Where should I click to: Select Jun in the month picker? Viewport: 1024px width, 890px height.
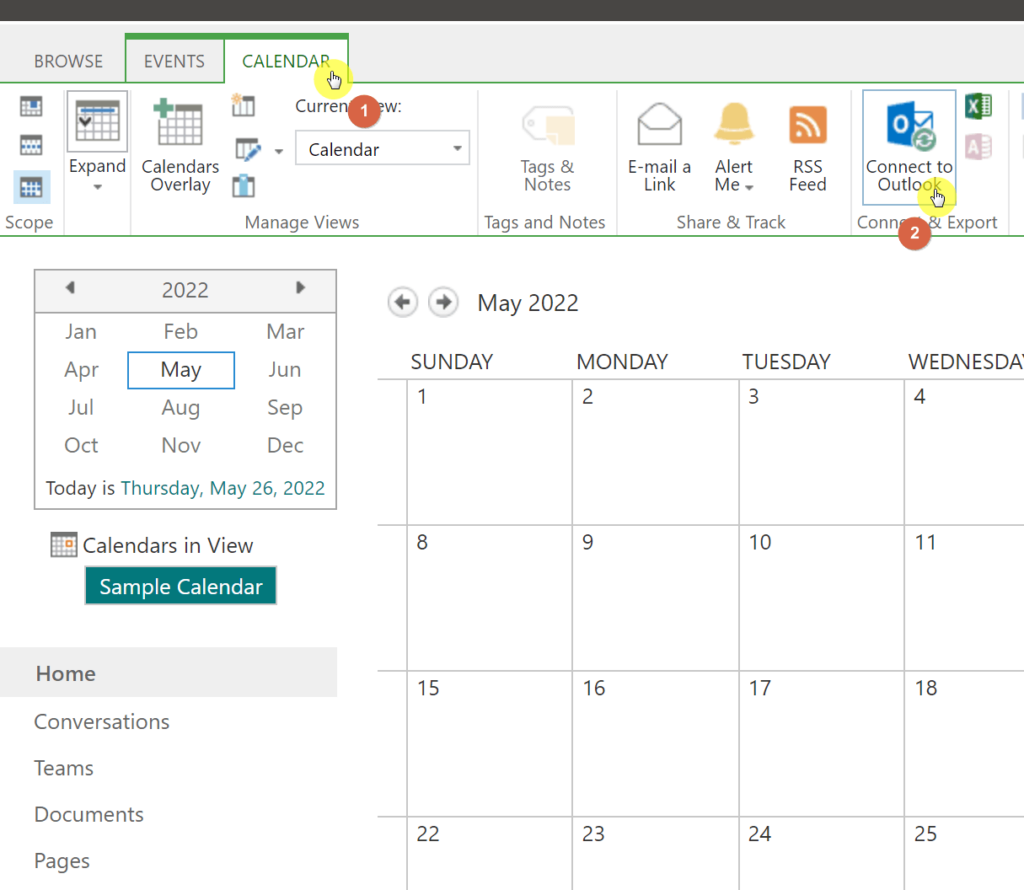coord(285,370)
